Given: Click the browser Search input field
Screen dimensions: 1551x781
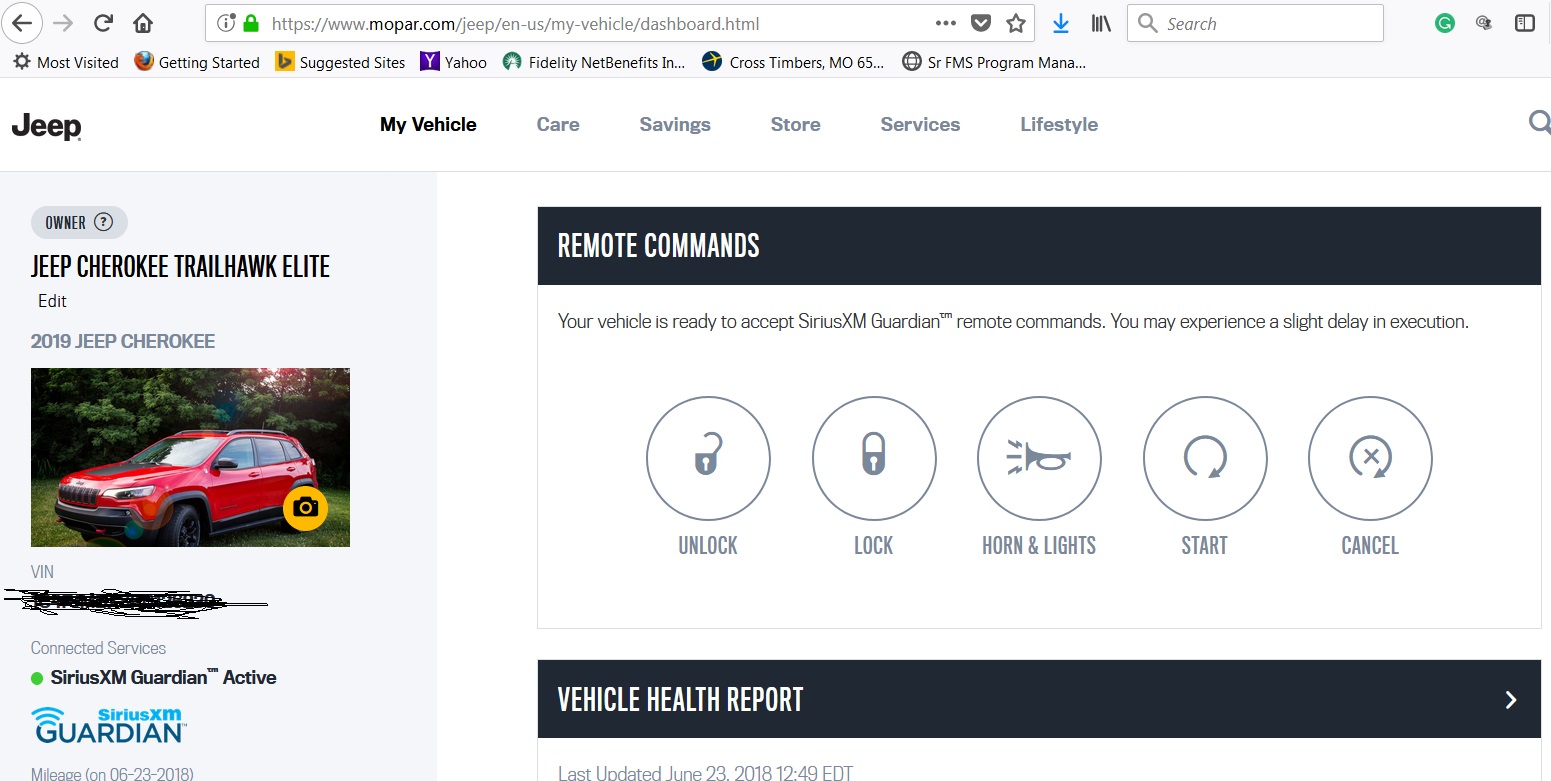Looking at the screenshot, I should tap(1255, 23).
